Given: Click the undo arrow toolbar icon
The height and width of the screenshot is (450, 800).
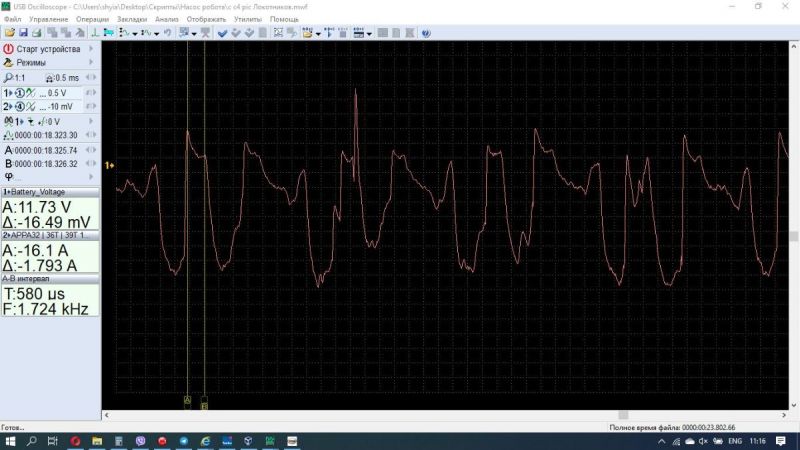Looking at the screenshot, I should [x=167, y=33].
